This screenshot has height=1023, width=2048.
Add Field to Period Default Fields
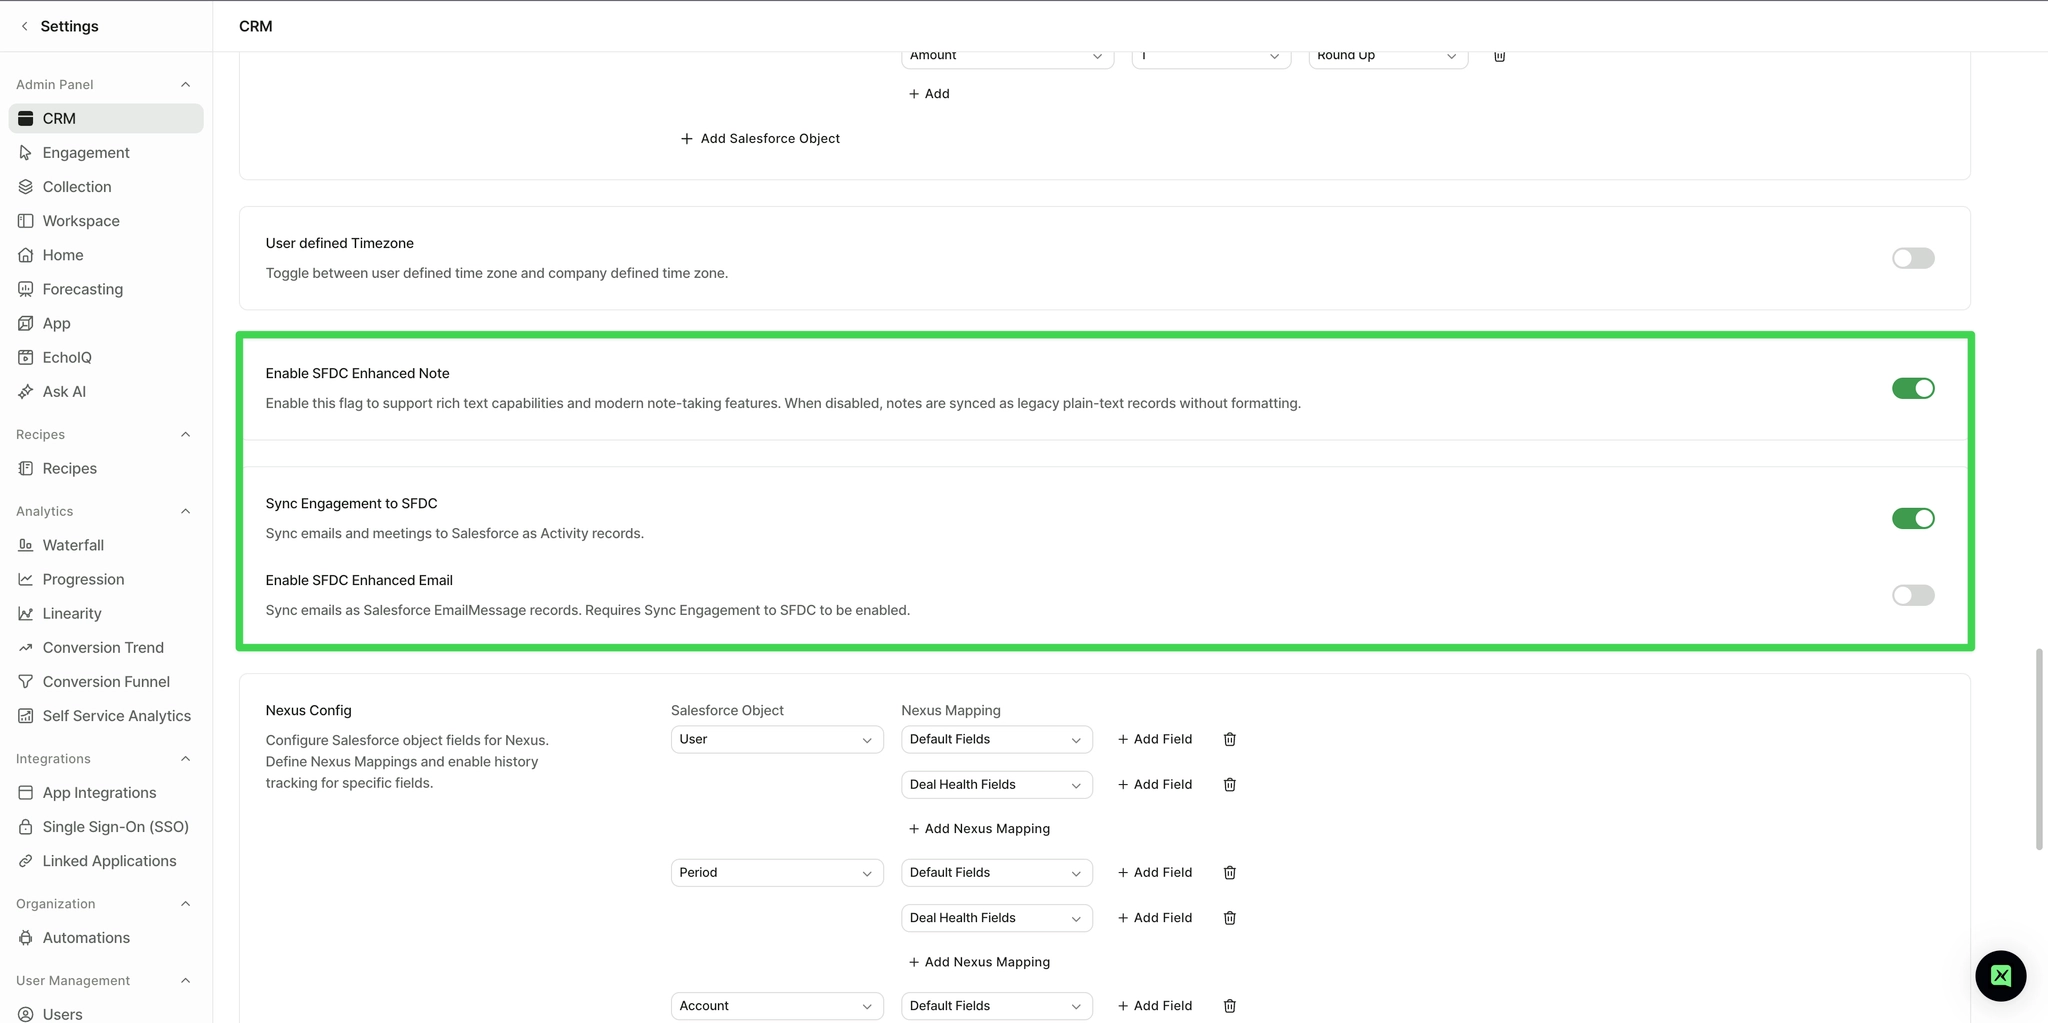click(1155, 872)
